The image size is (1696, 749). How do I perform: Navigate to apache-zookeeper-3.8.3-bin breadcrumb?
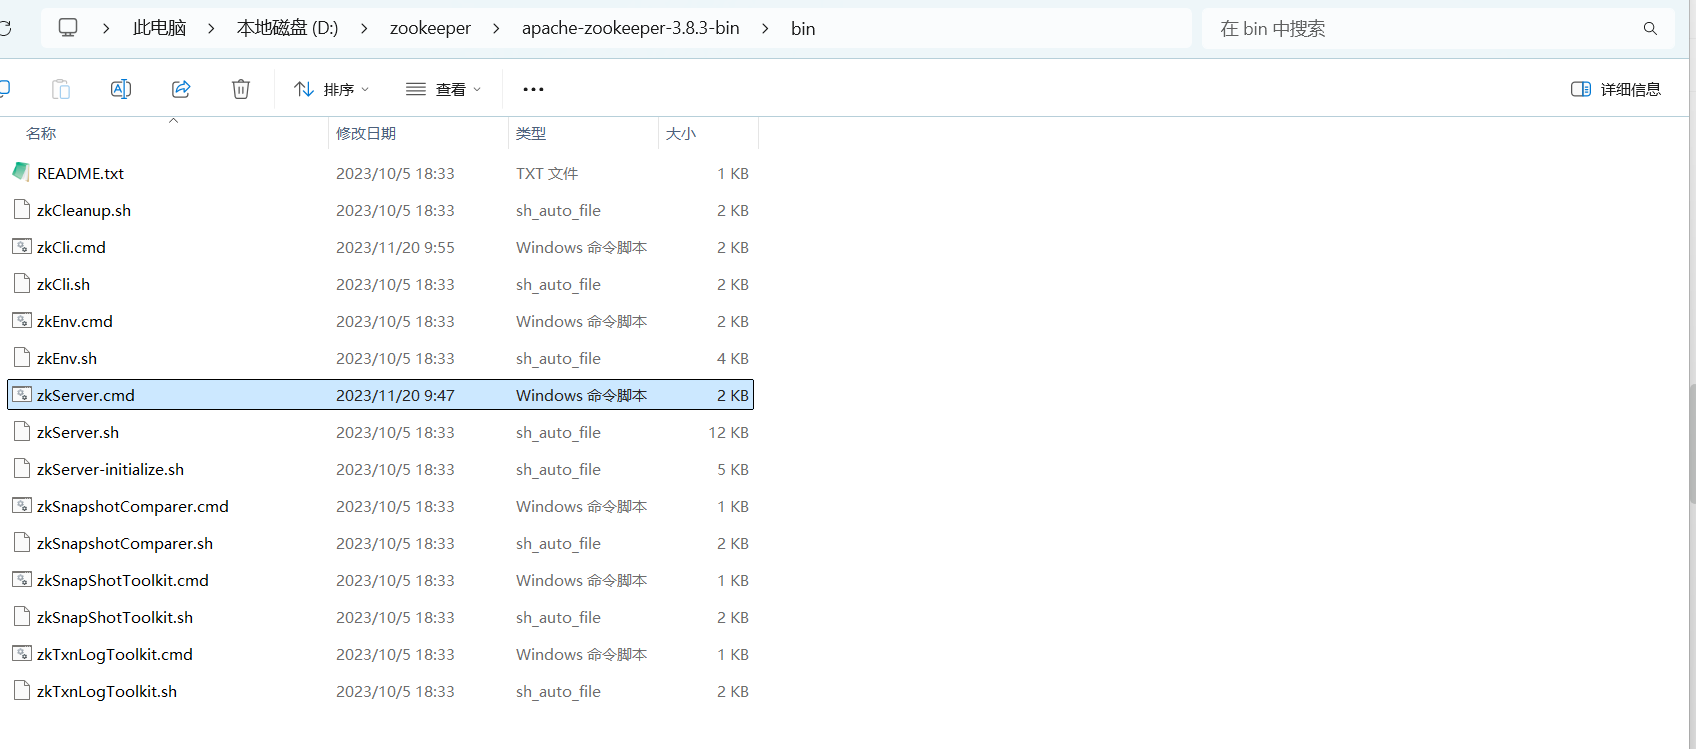coord(631,28)
